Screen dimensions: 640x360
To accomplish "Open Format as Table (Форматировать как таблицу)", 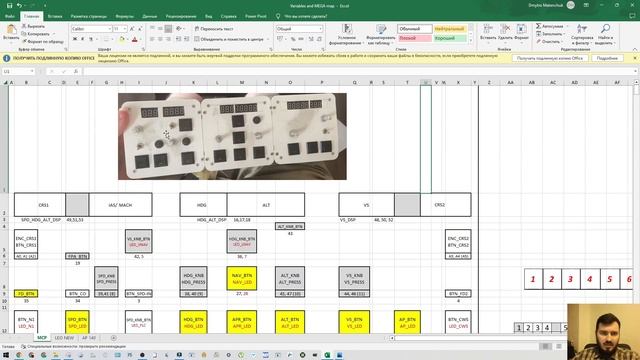I will click(x=381, y=34).
